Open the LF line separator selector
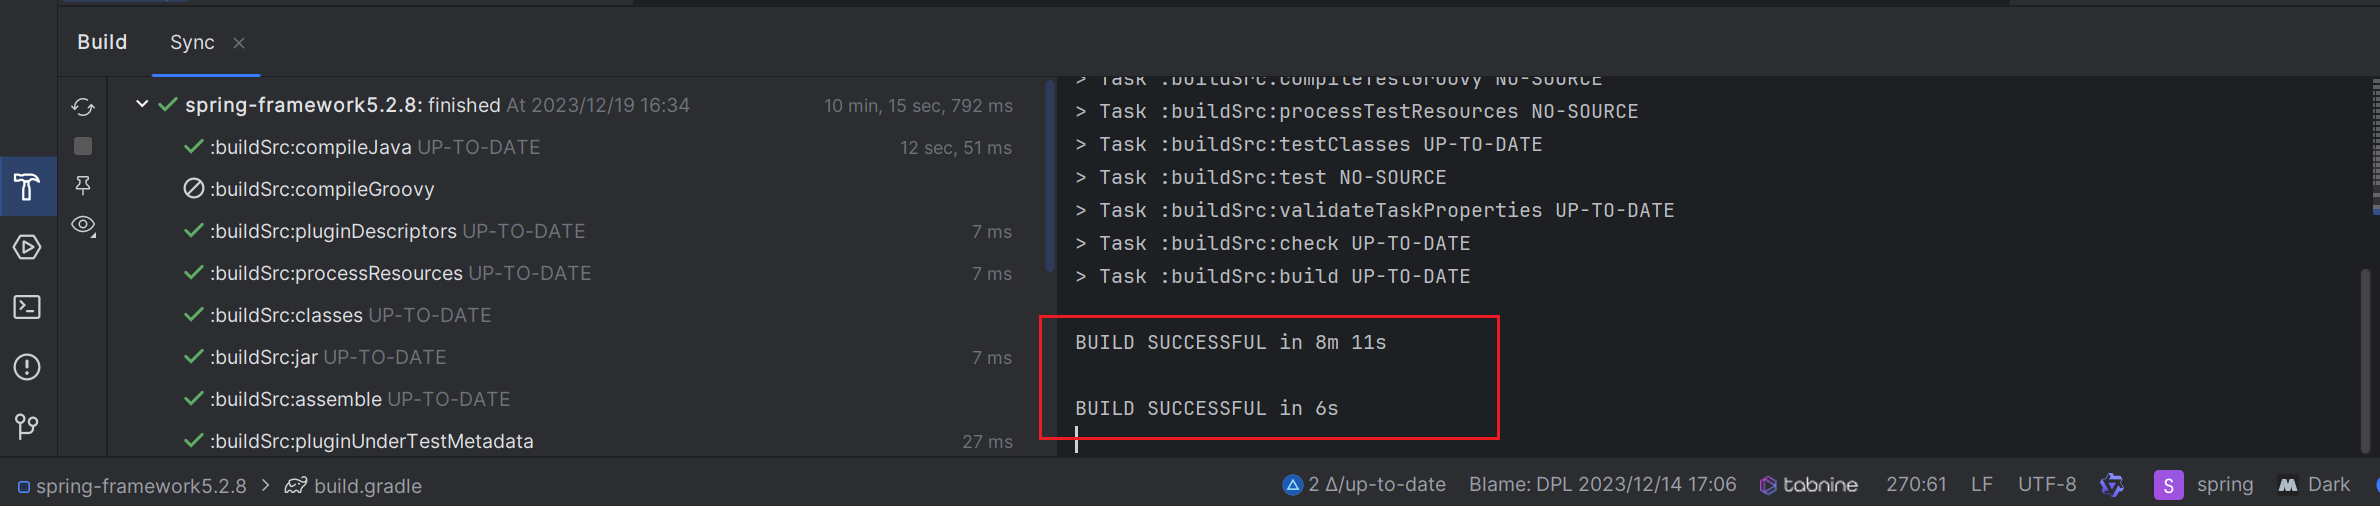 click(x=1982, y=485)
